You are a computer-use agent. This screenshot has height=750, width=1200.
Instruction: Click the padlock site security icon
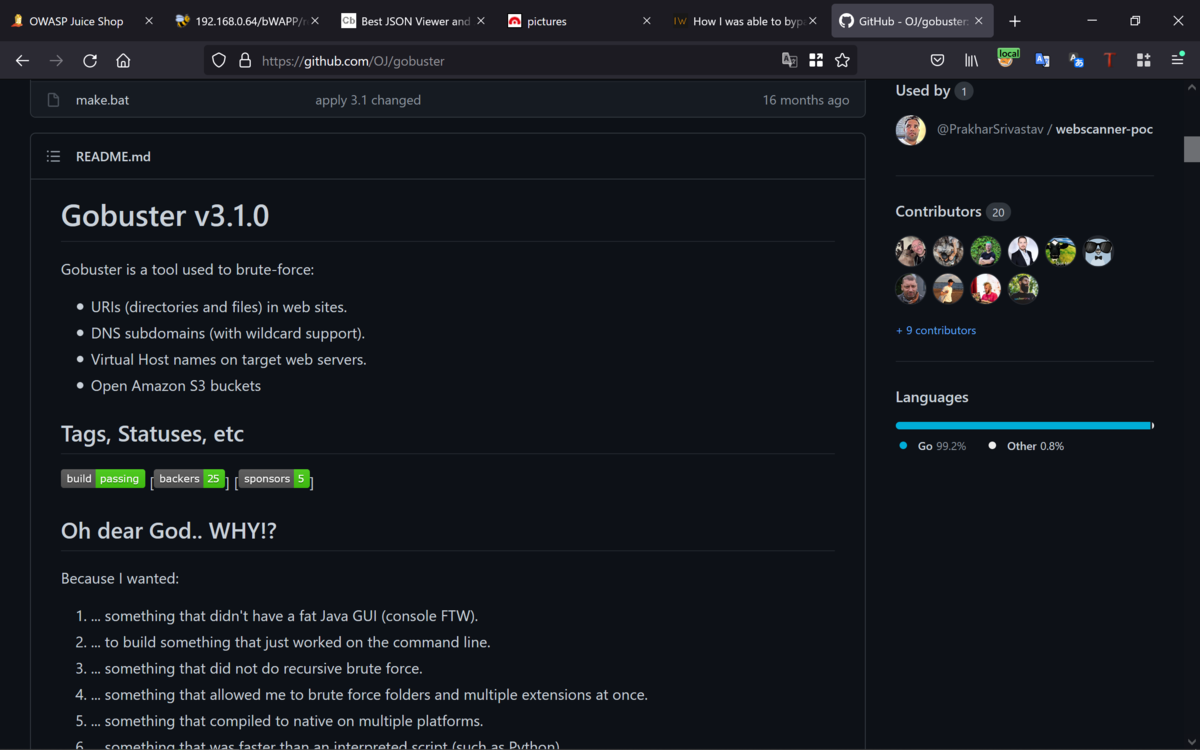(x=244, y=60)
